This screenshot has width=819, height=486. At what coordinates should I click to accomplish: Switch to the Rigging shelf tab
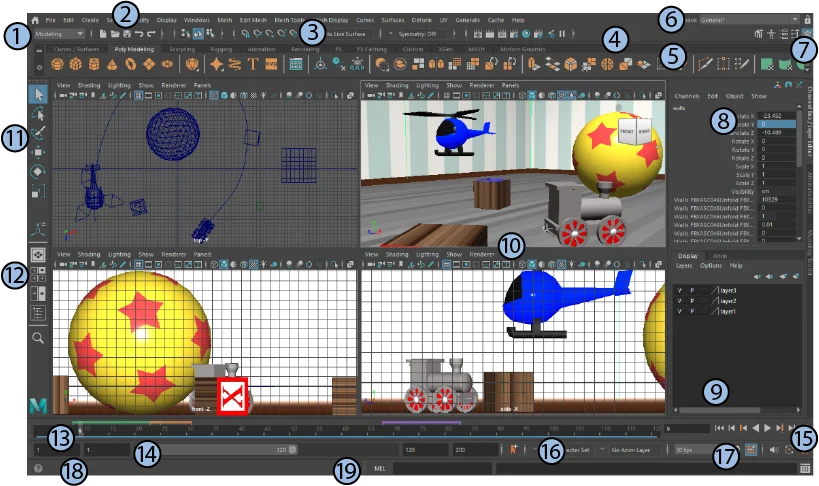[x=221, y=50]
